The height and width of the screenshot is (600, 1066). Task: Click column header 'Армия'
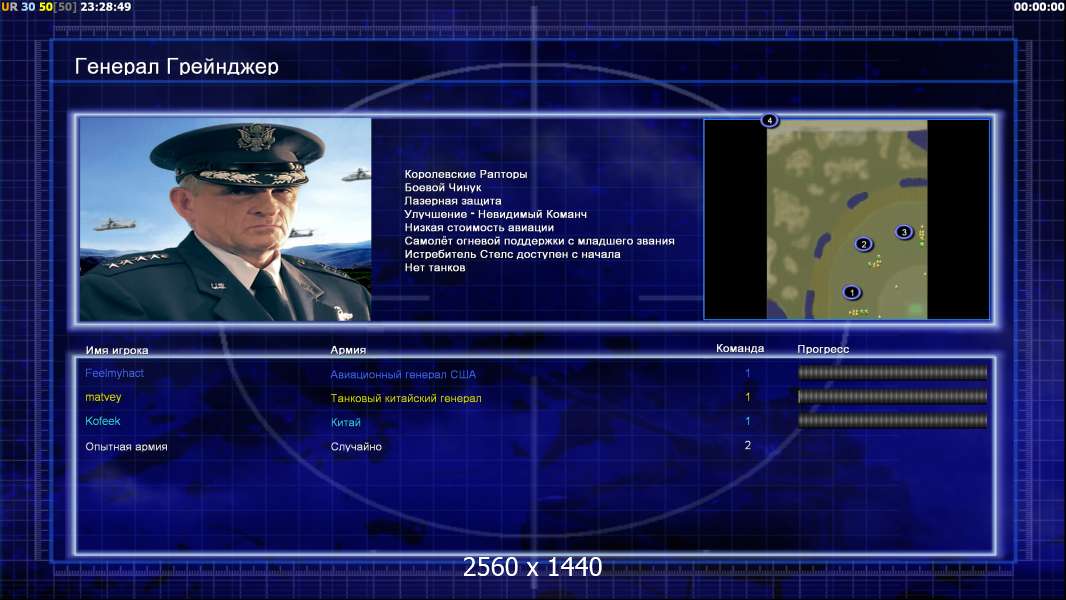pyautogui.click(x=348, y=350)
